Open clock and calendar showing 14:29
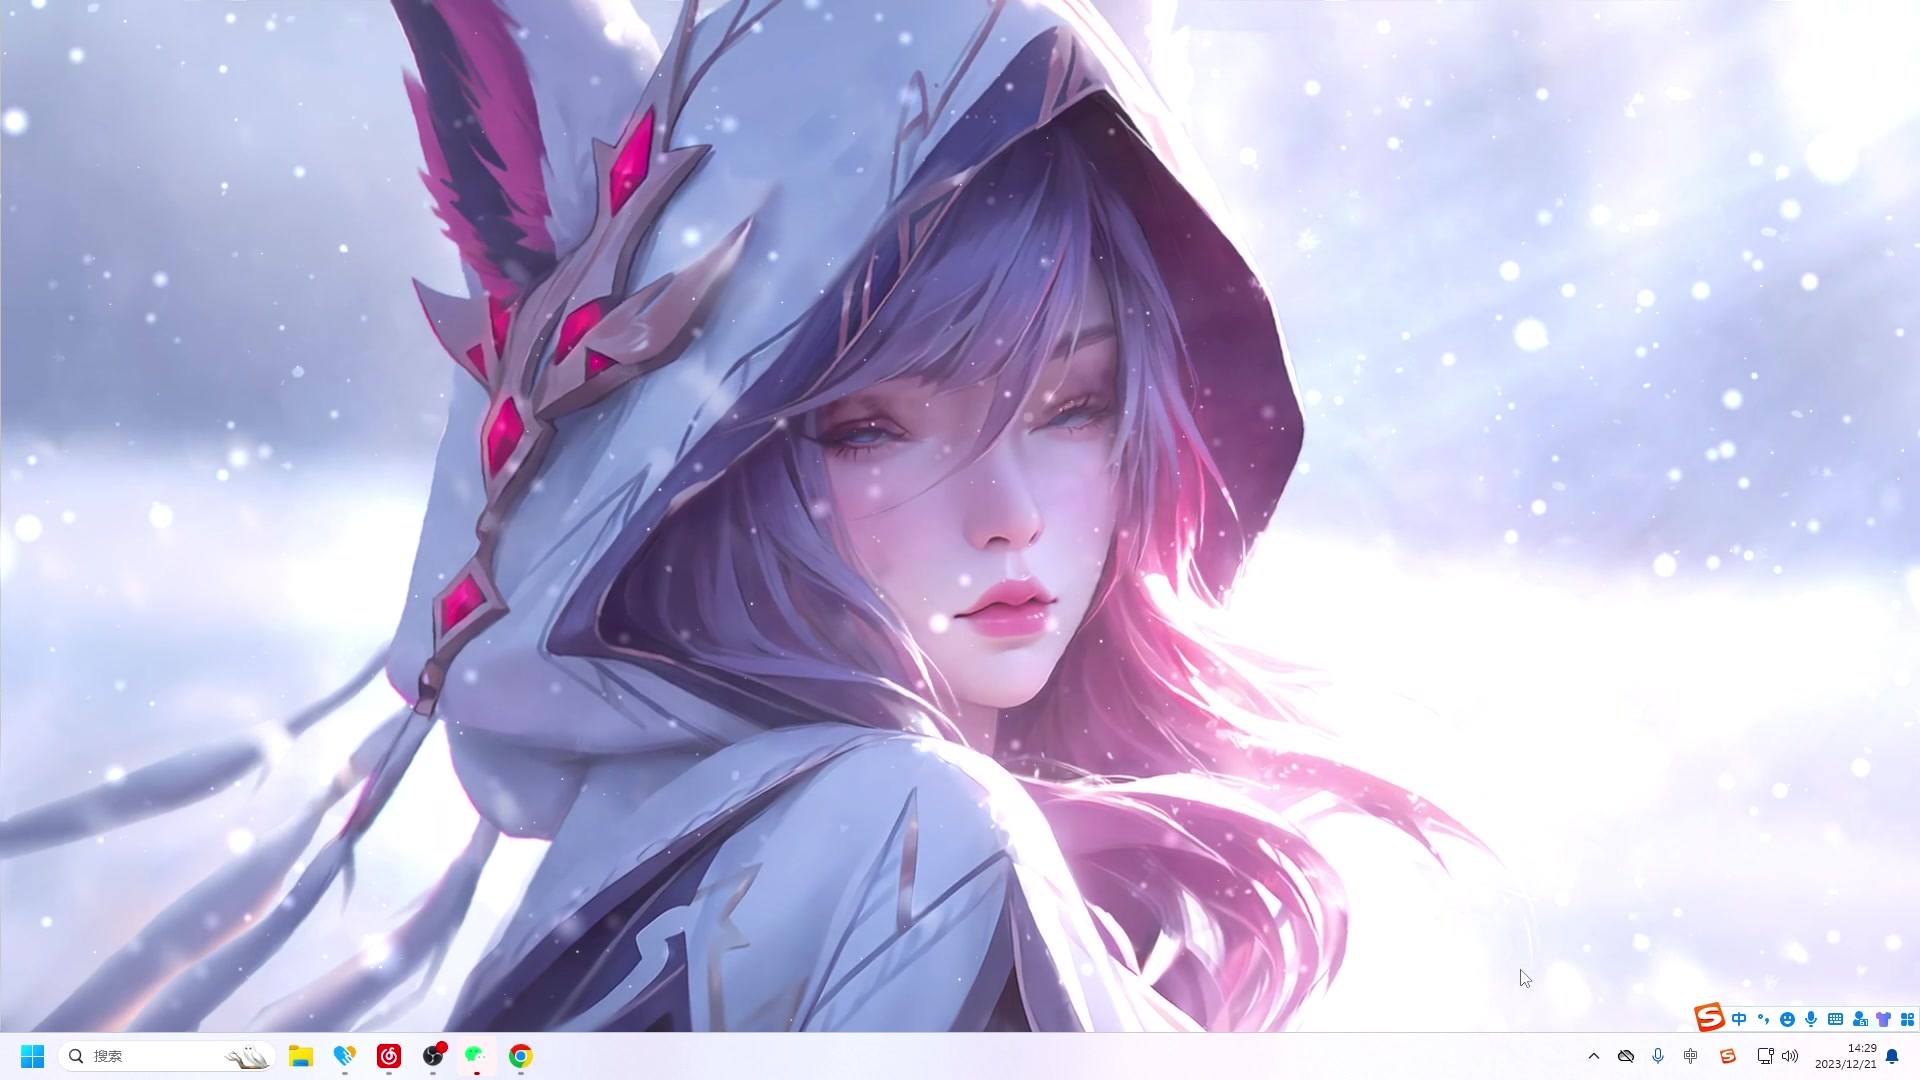The width and height of the screenshot is (1920, 1080). coord(1846,1056)
